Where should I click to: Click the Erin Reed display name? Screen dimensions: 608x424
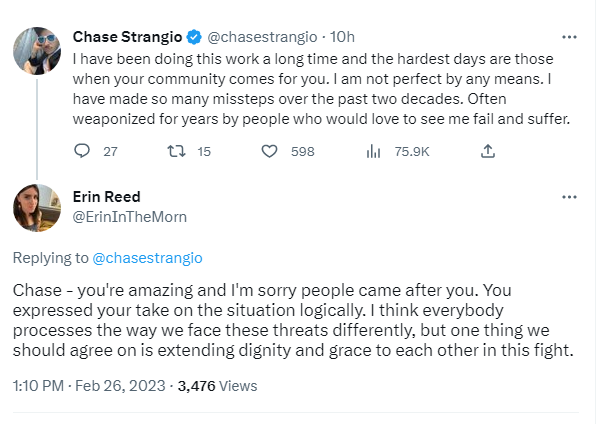point(107,196)
